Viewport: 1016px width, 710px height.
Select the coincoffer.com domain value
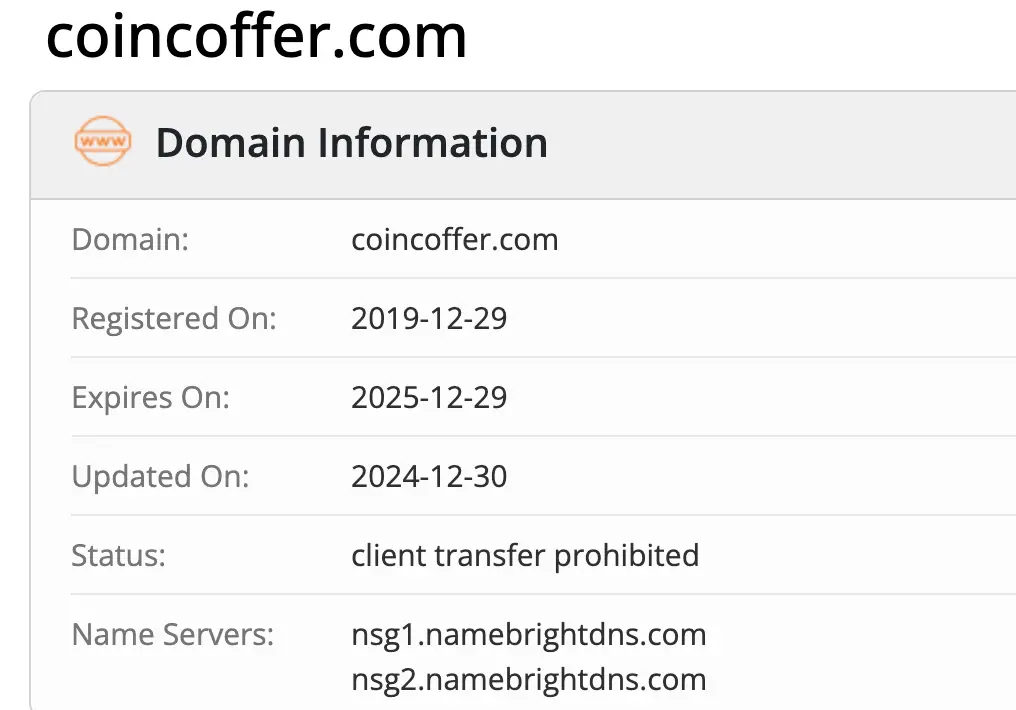tap(454, 240)
